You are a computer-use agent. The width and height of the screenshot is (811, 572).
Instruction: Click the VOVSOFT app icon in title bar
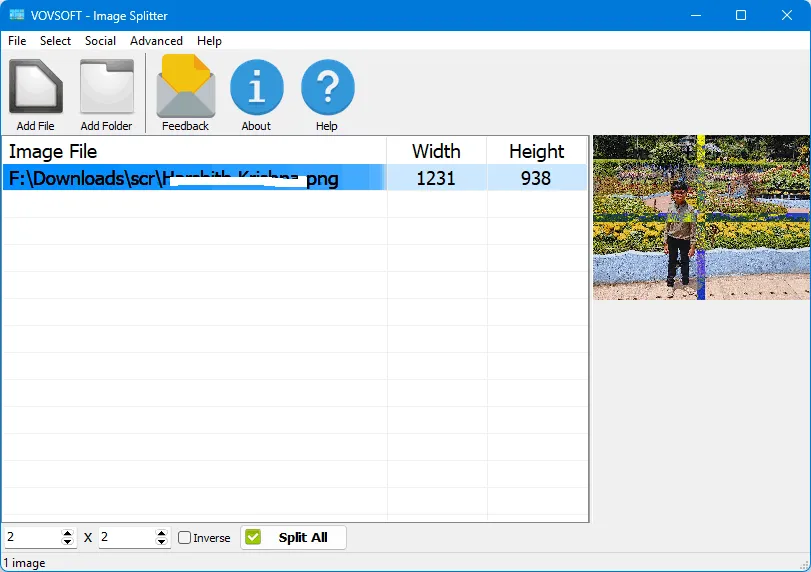[x=17, y=15]
